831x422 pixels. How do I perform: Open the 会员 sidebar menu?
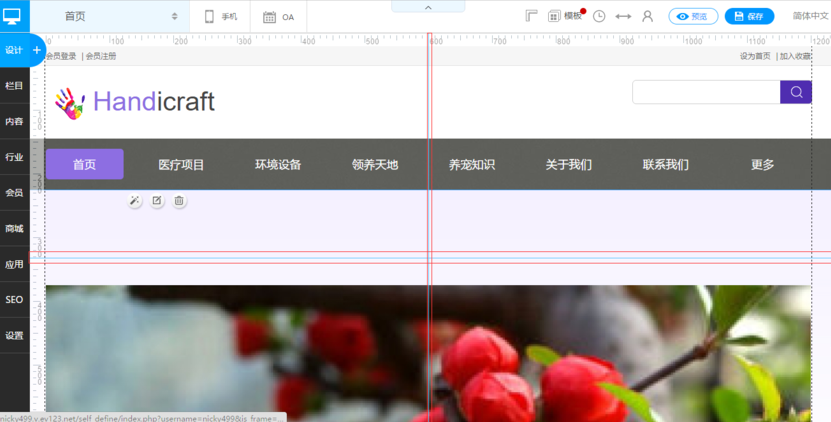14,192
